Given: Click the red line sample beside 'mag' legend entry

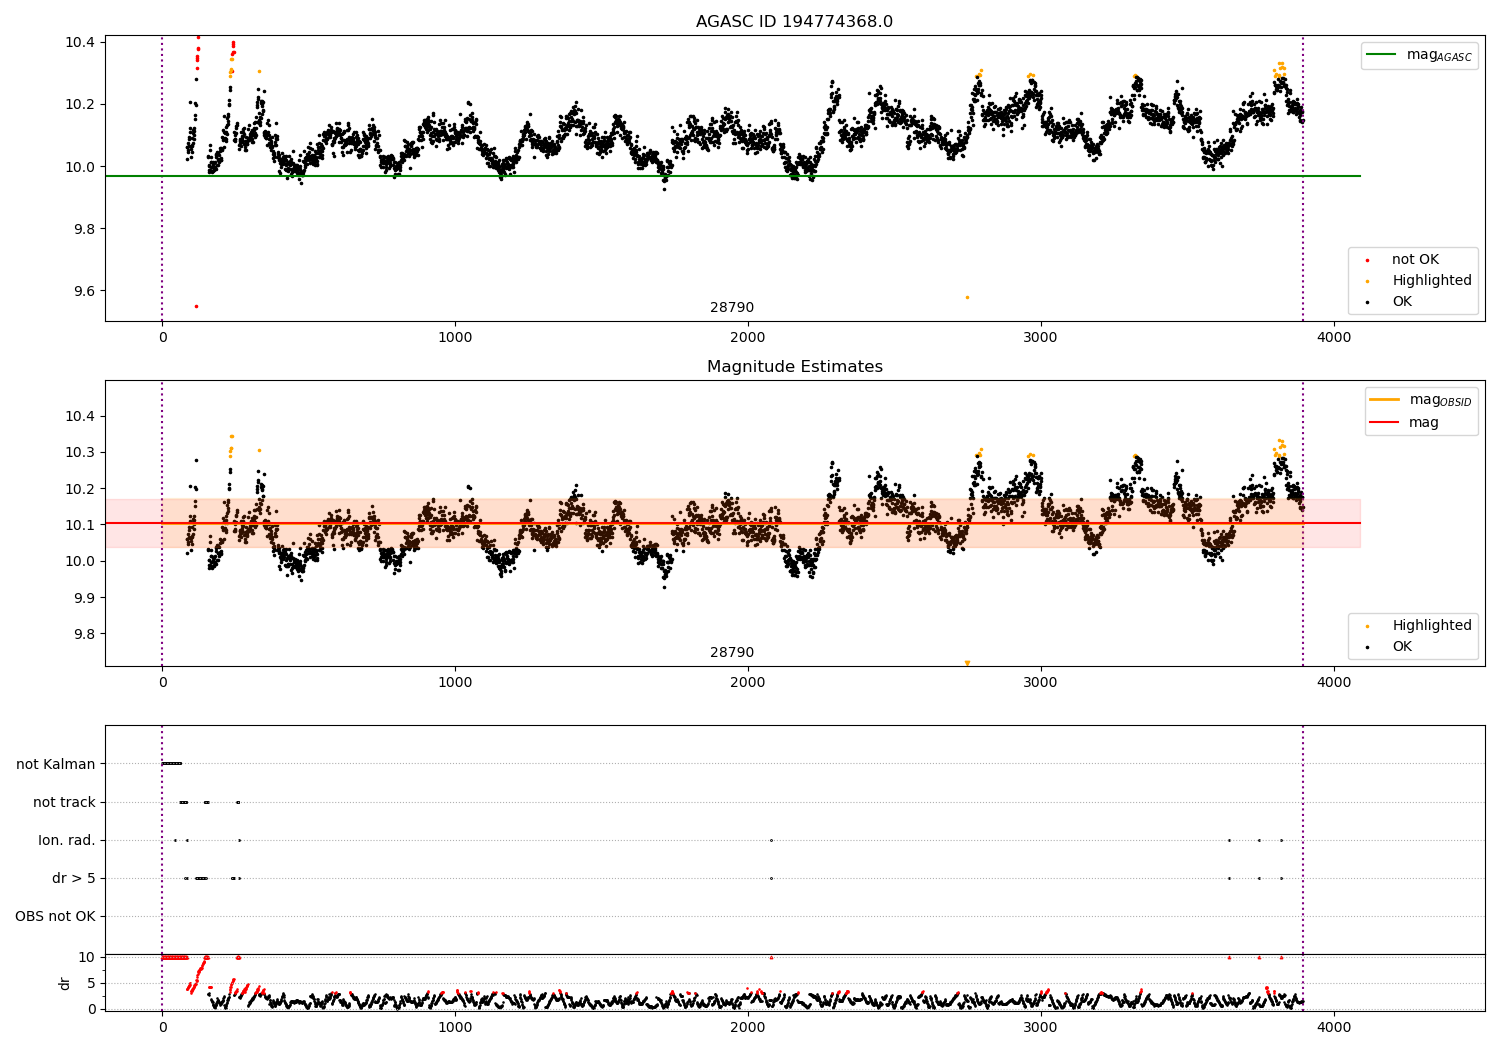Looking at the screenshot, I should (x=1385, y=422).
